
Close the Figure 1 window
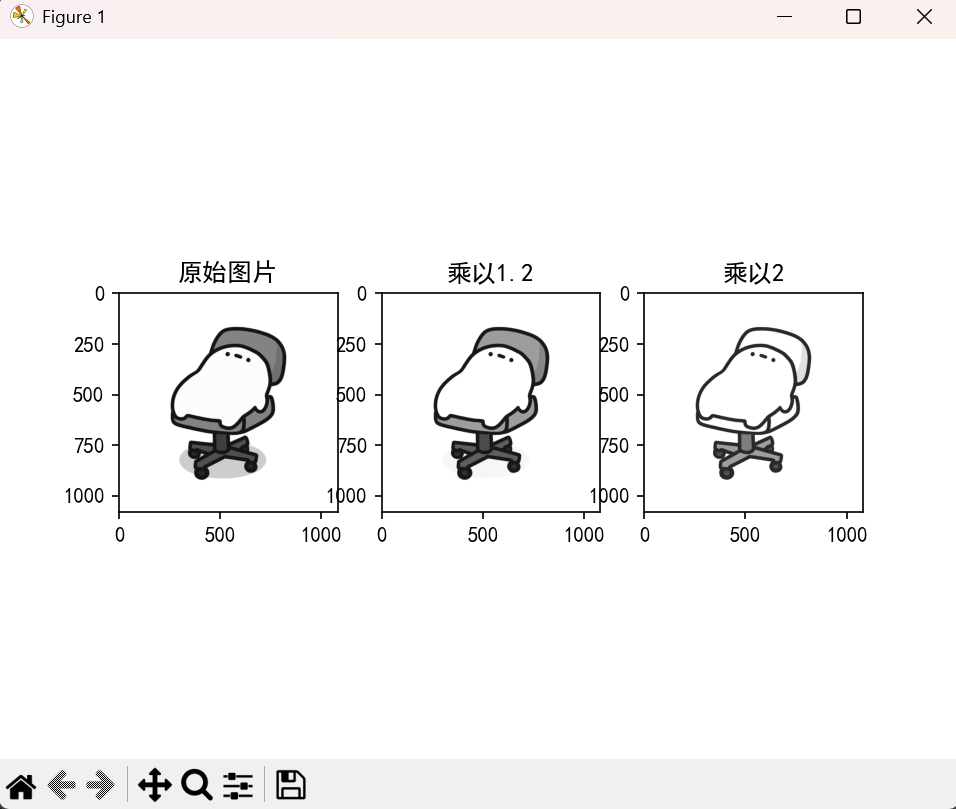tap(924, 16)
